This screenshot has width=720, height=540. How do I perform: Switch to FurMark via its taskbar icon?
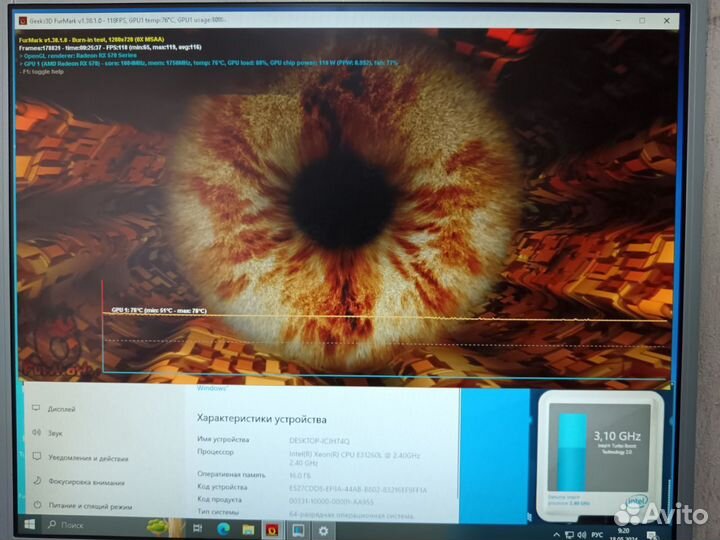click(x=272, y=527)
